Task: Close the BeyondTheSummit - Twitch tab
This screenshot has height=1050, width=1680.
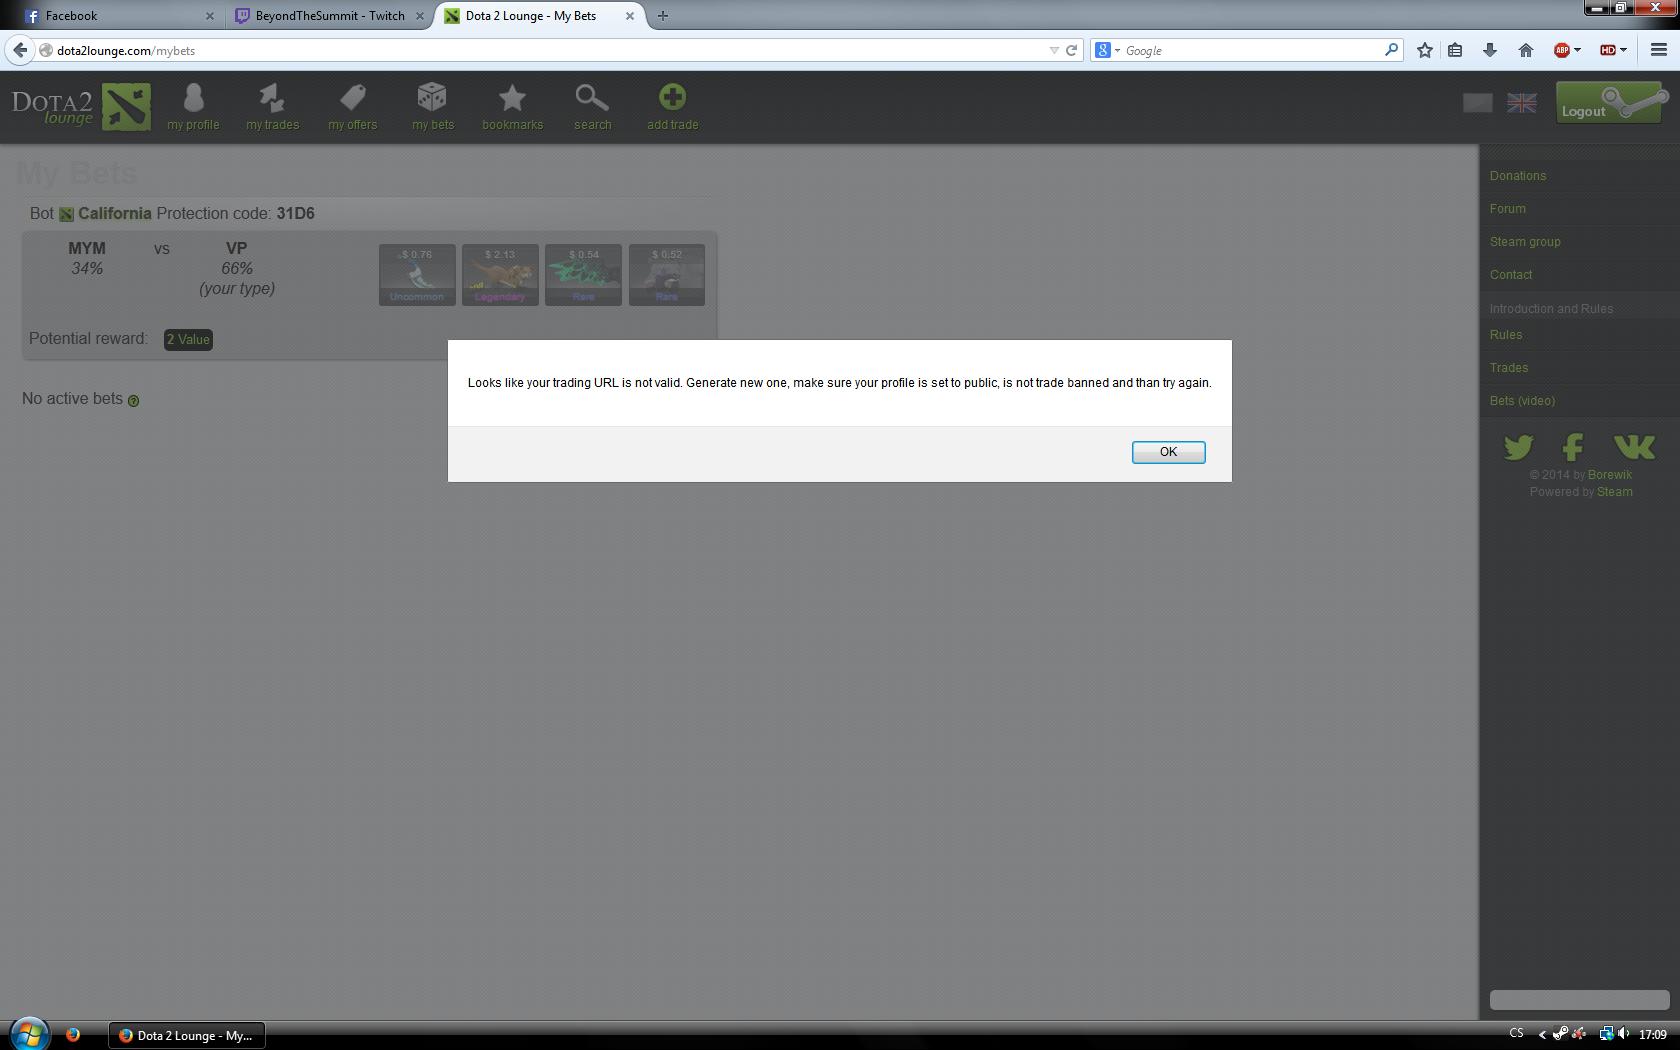Action: tap(420, 16)
